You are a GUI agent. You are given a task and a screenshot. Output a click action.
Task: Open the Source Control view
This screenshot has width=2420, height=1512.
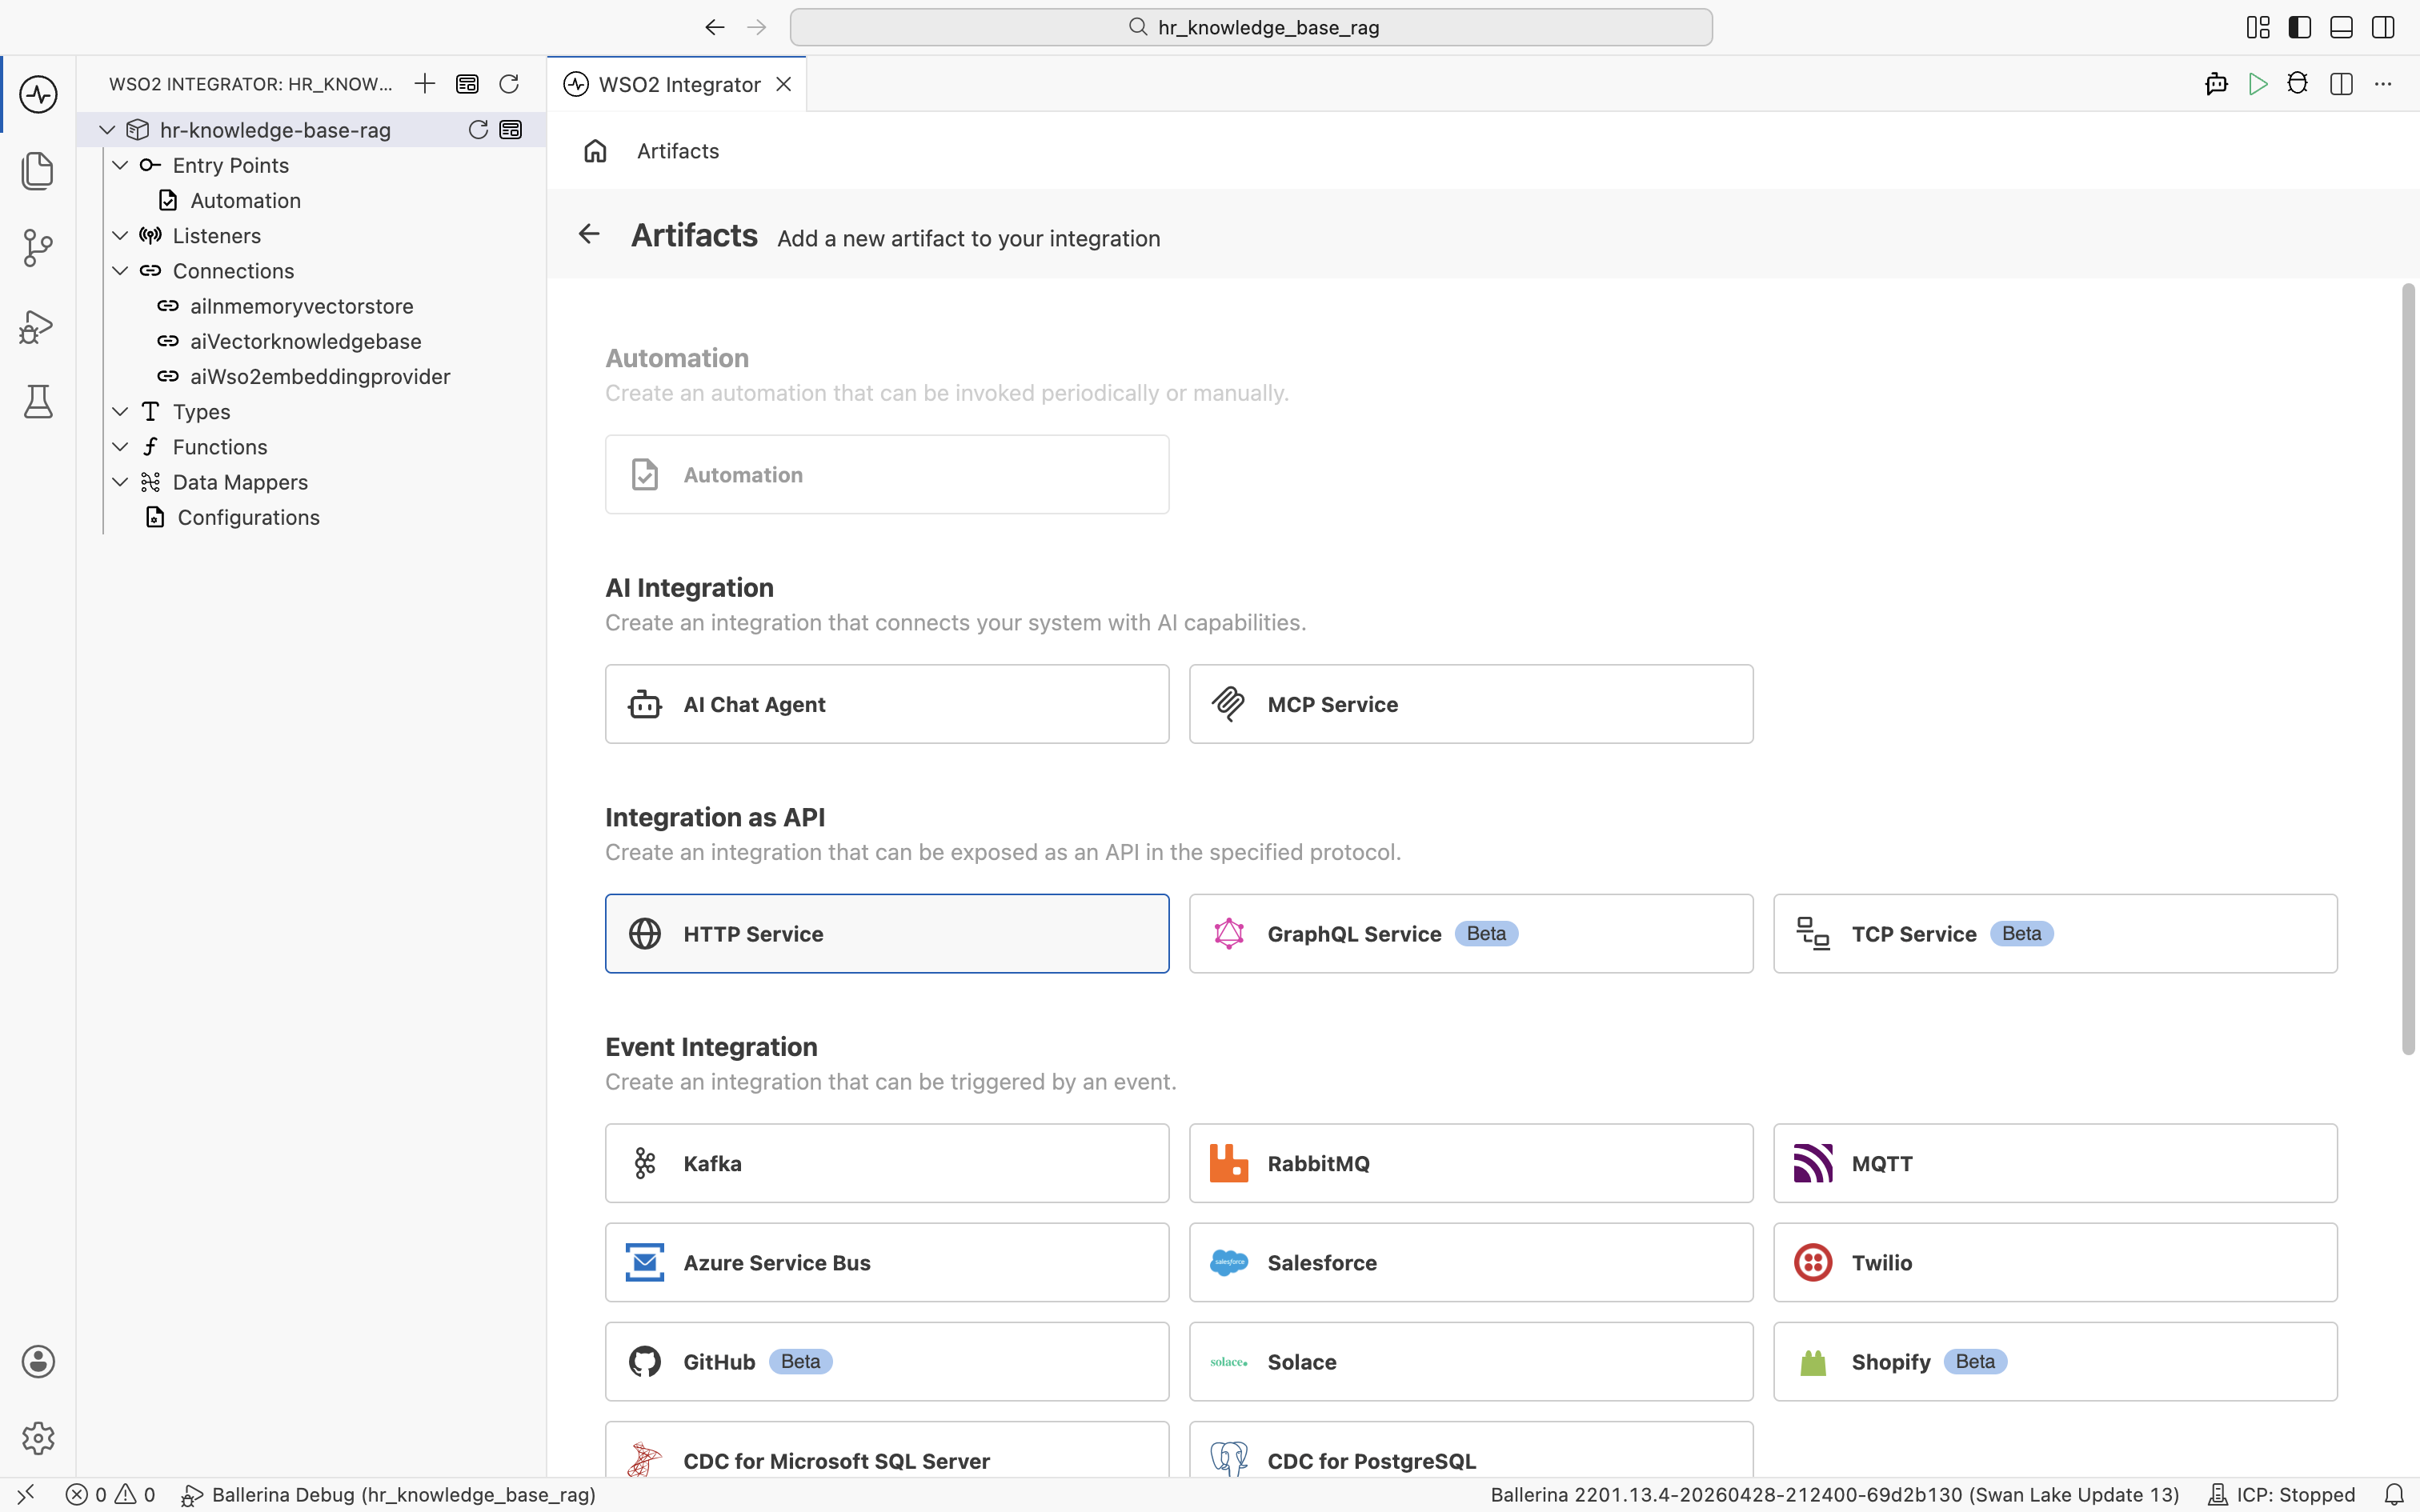tap(38, 248)
